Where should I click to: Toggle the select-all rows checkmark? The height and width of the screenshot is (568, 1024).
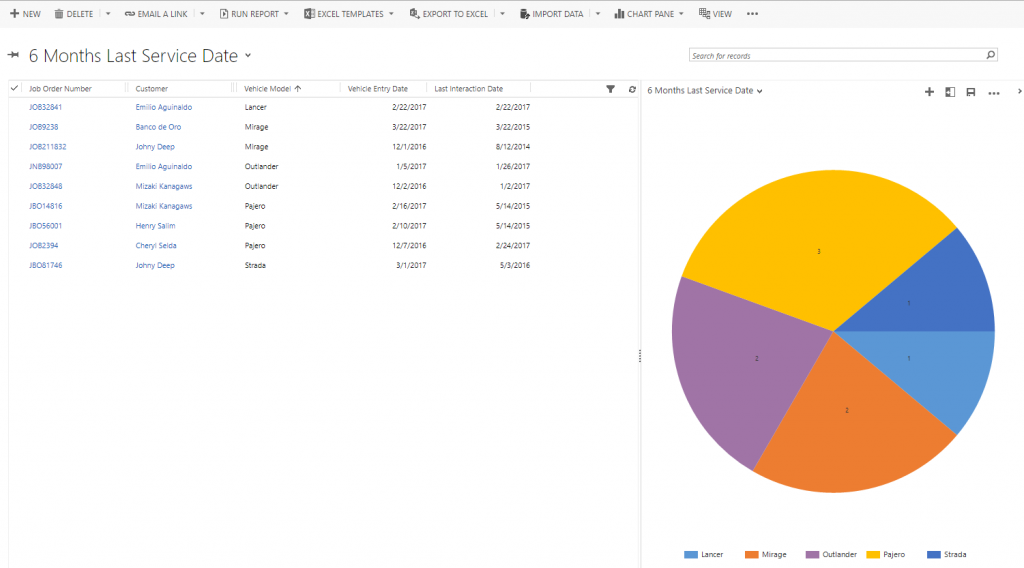coord(14,89)
